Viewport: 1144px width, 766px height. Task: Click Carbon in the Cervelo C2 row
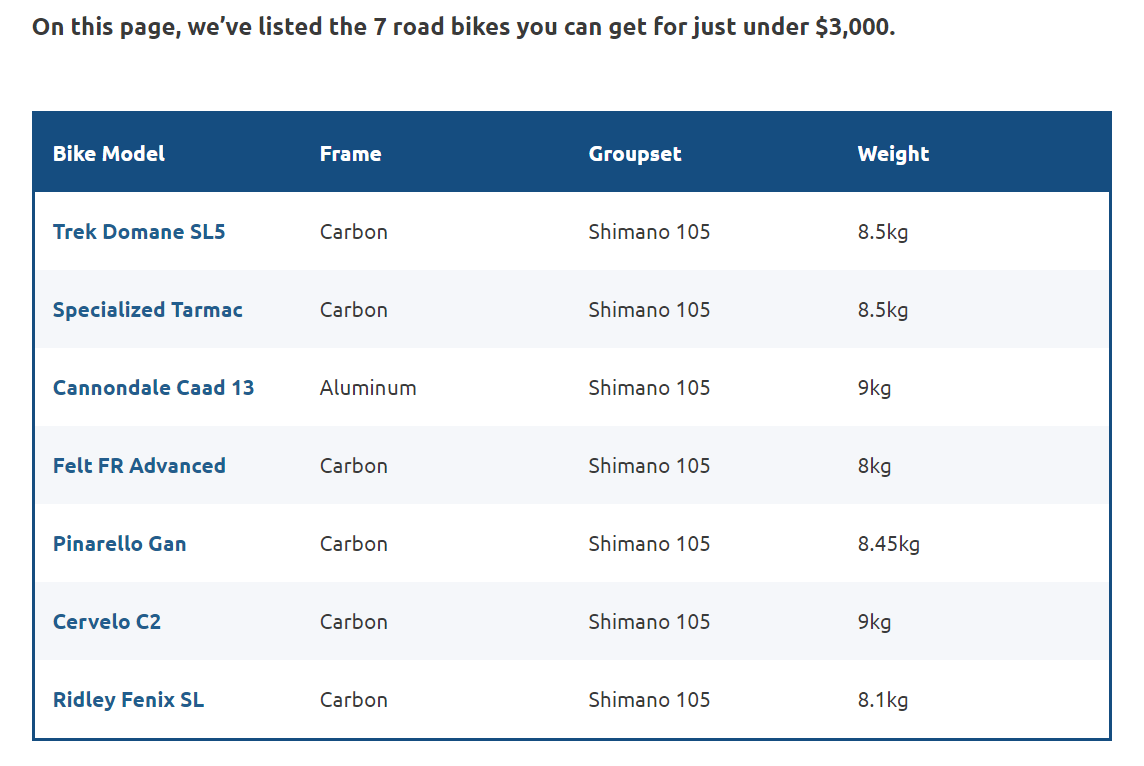354,622
